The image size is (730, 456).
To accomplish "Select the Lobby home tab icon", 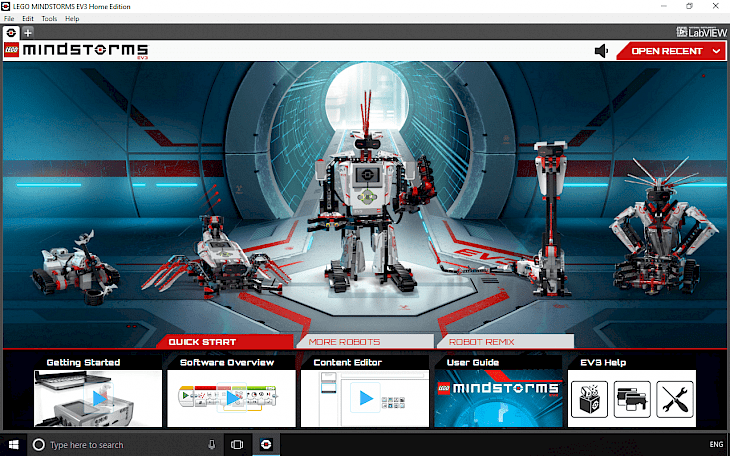I will point(12,33).
